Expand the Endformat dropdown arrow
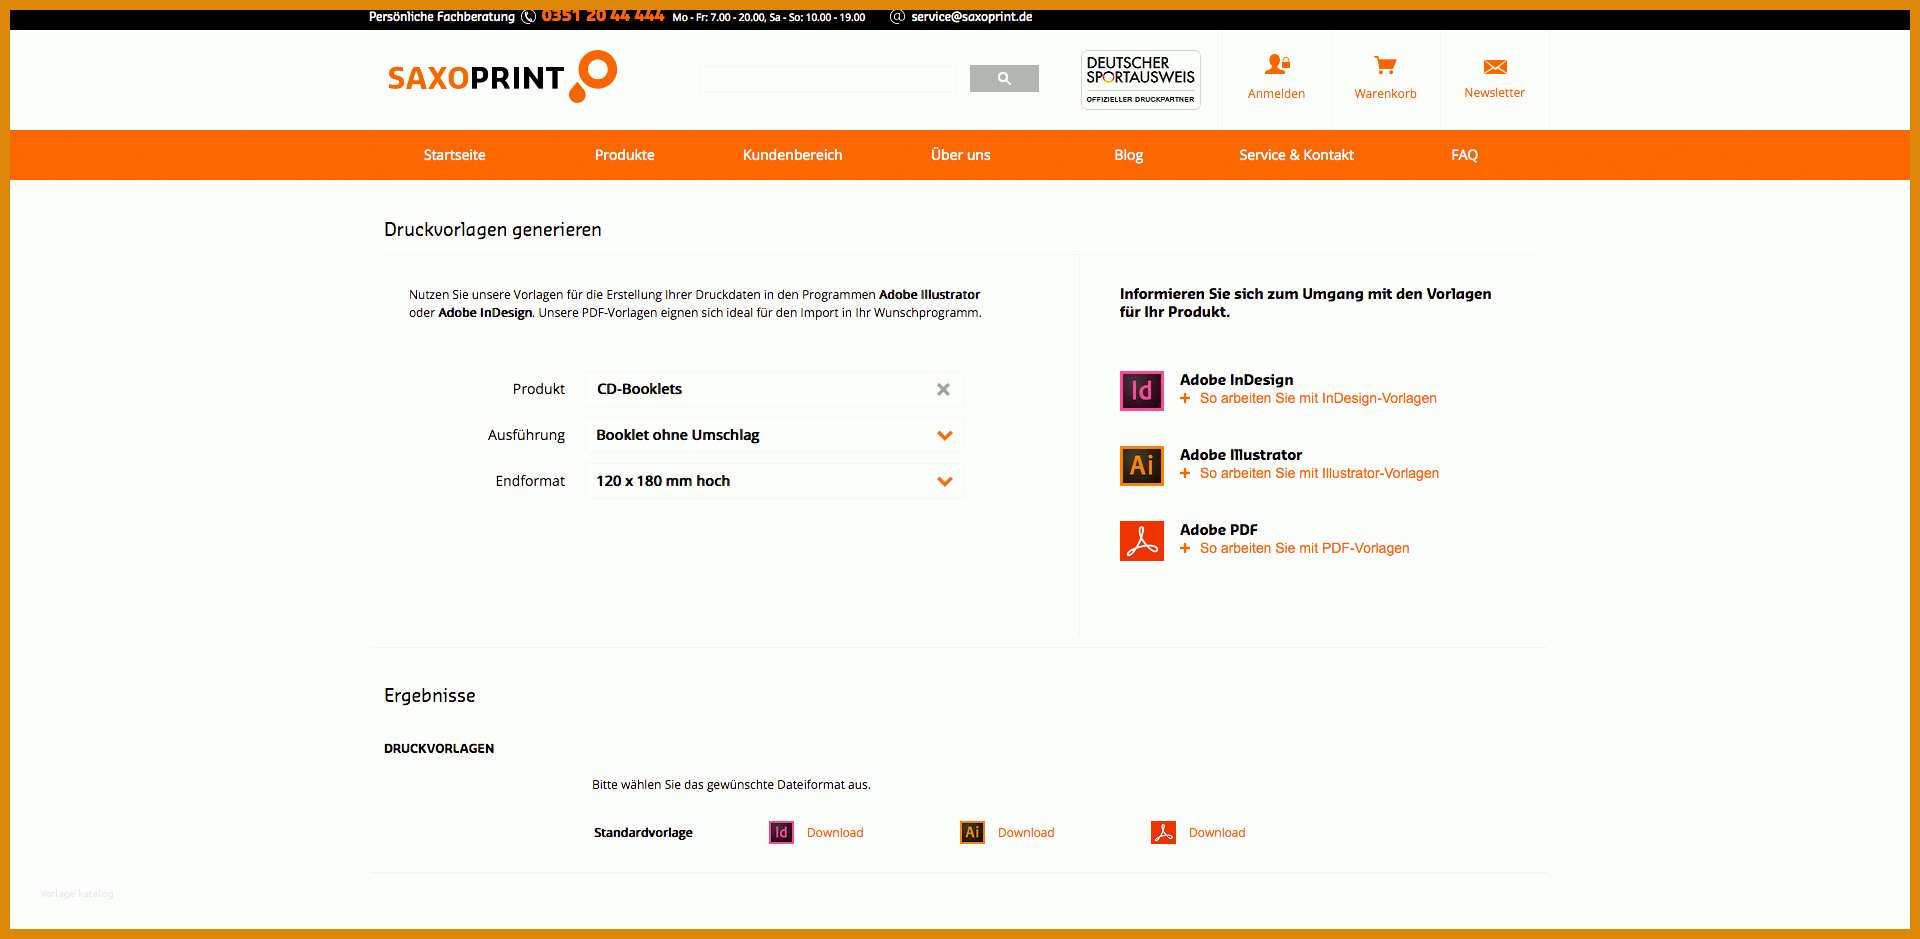 [x=944, y=481]
